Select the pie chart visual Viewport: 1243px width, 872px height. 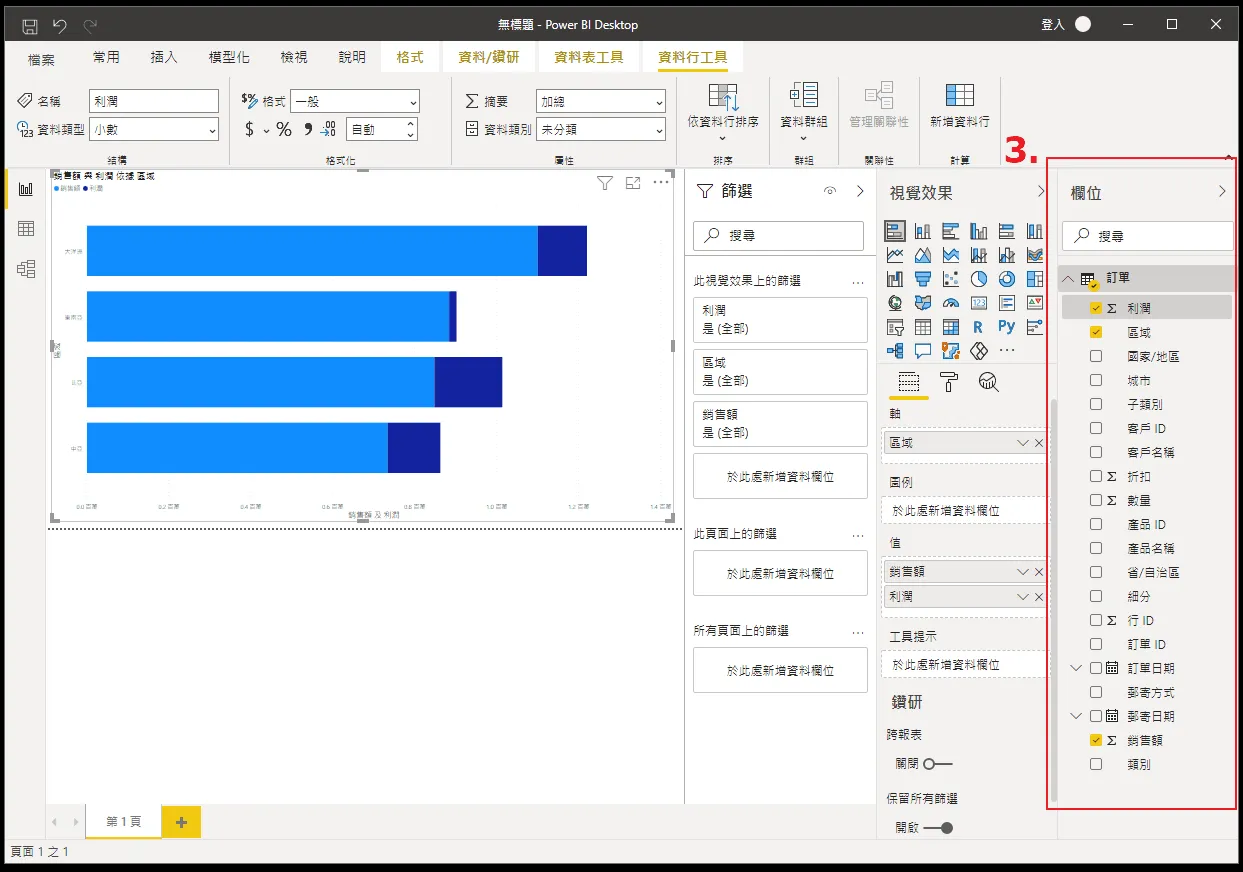(979, 279)
